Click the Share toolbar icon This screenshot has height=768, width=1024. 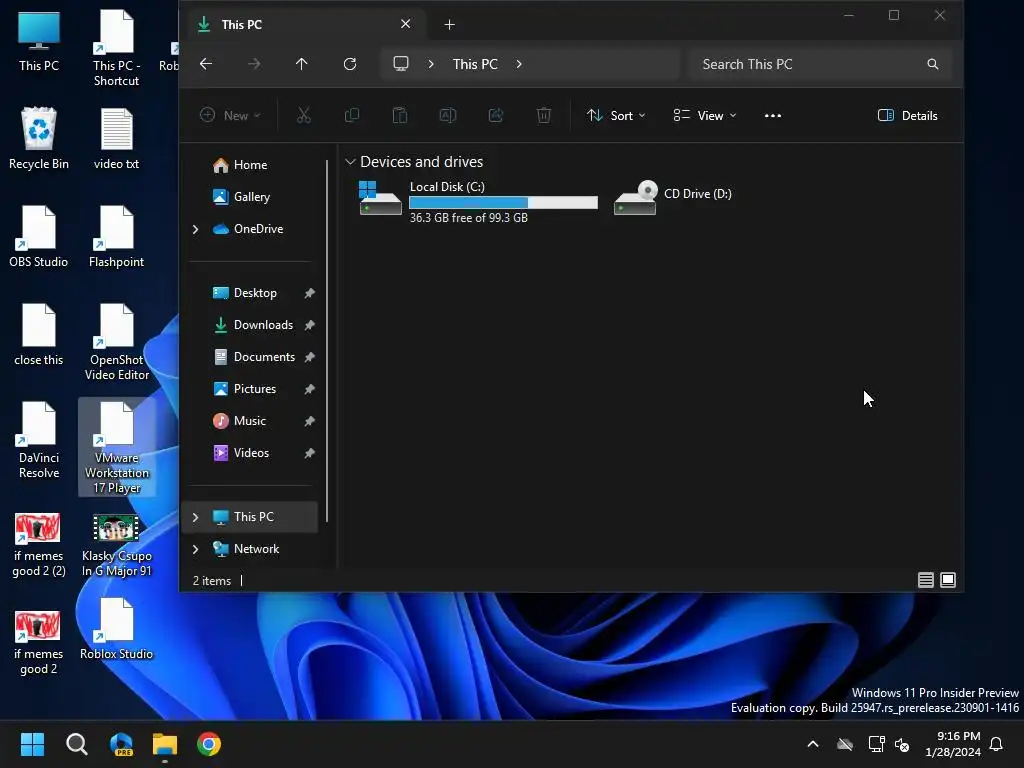point(496,116)
